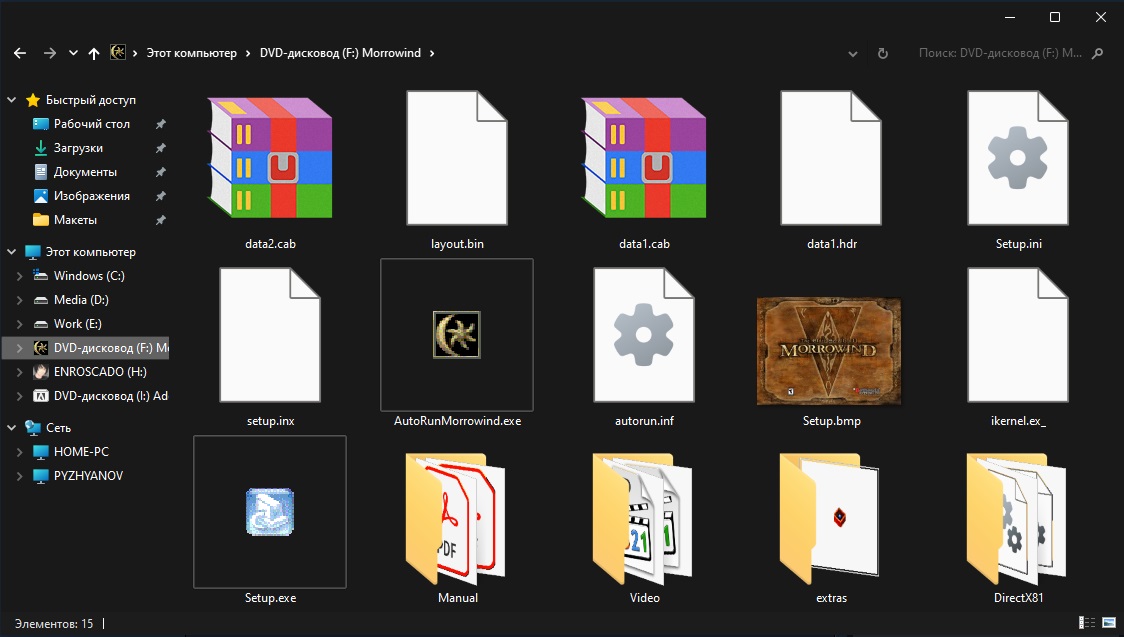Open Документы in quick access

coord(85,172)
